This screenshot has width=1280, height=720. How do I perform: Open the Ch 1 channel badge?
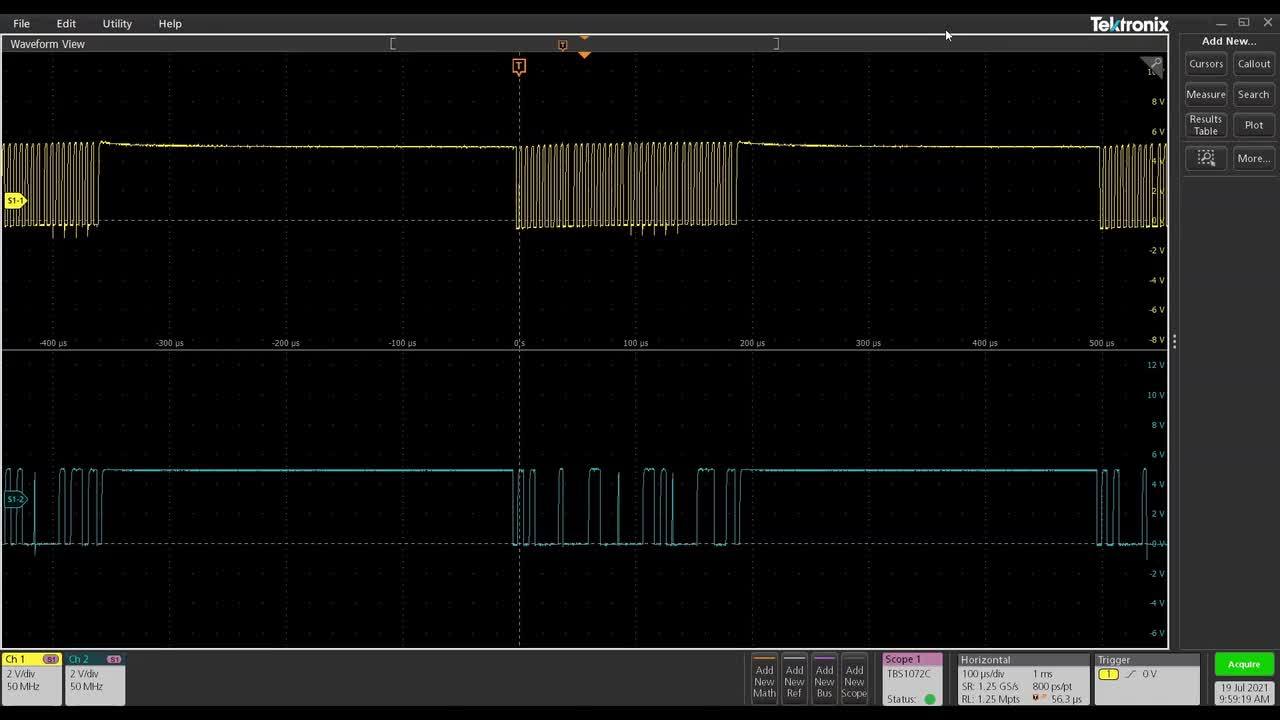pos(32,679)
